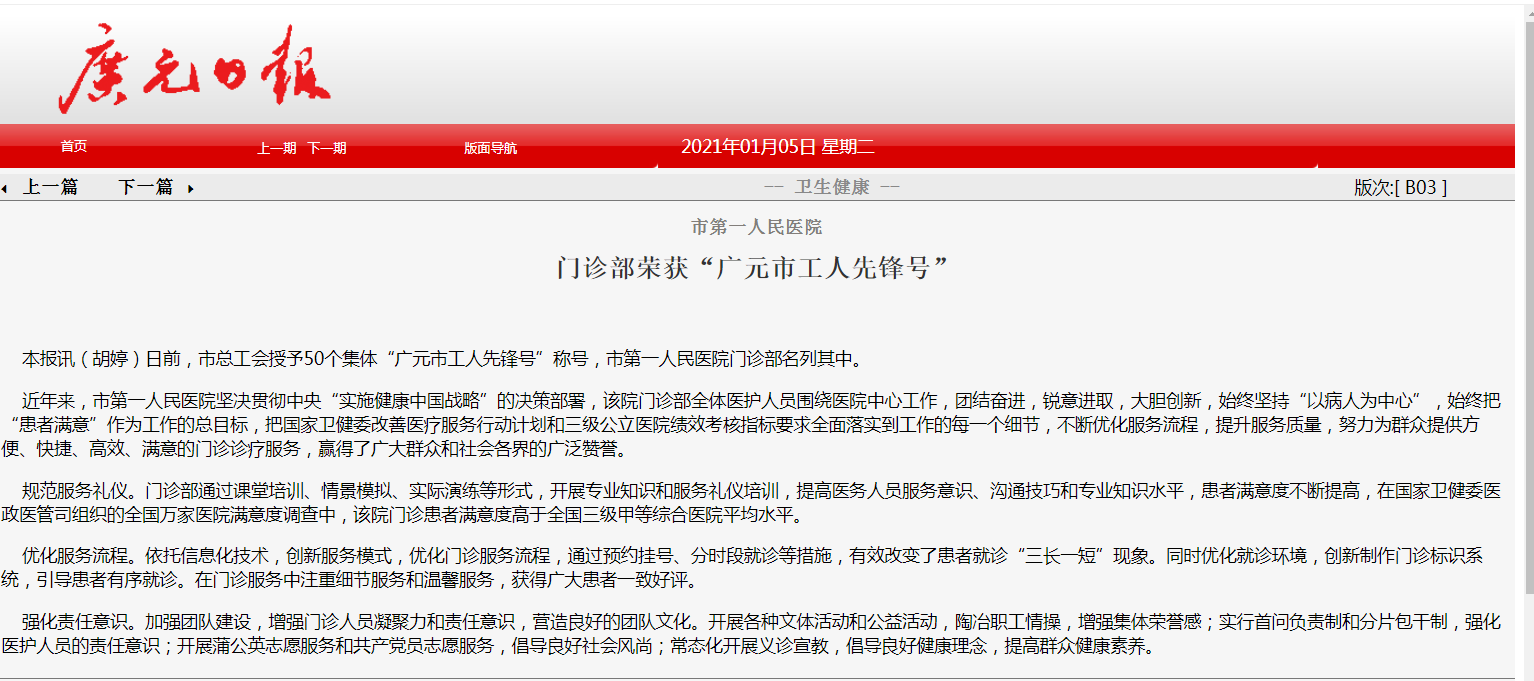The height and width of the screenshot is (681, 1534).
Task: Click the date 2021年01月05日 星期二
Action: click(777, 147)
